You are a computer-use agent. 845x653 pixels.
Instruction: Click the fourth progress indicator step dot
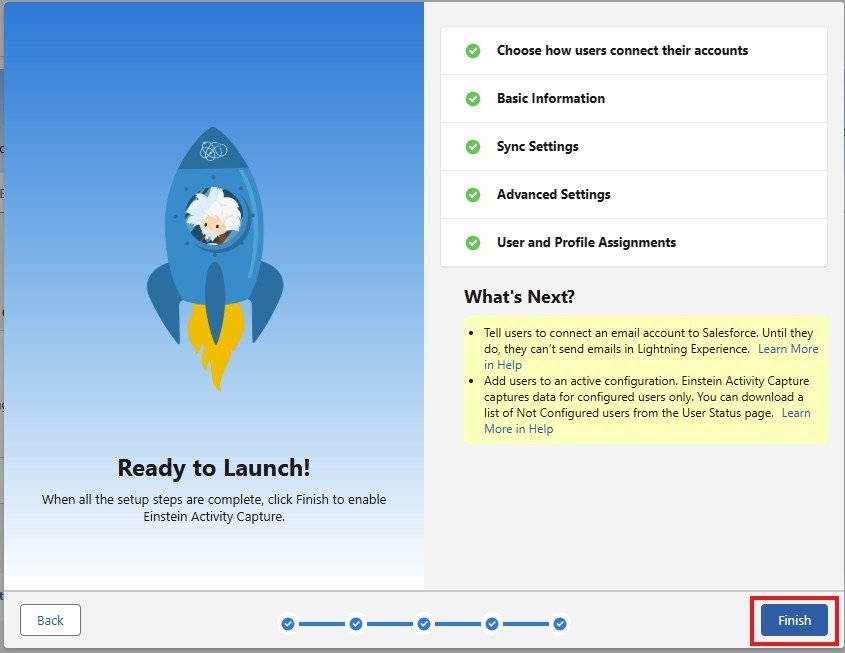pyautogui.click(x=492, y=624)
